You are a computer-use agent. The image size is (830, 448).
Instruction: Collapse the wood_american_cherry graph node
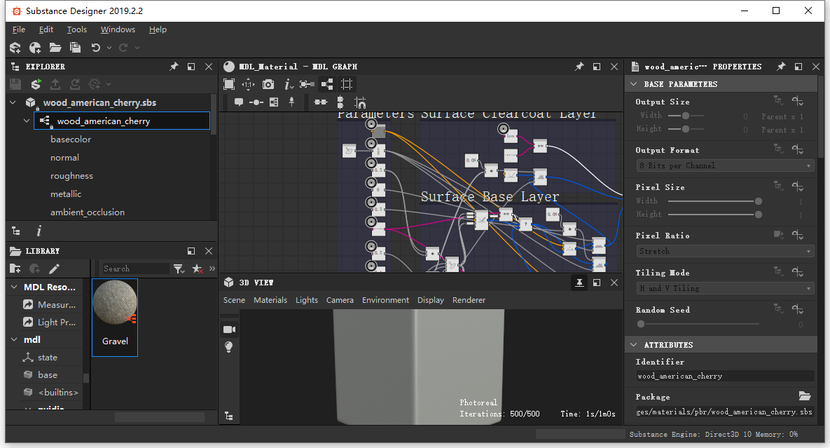click(x=26, y=121)
